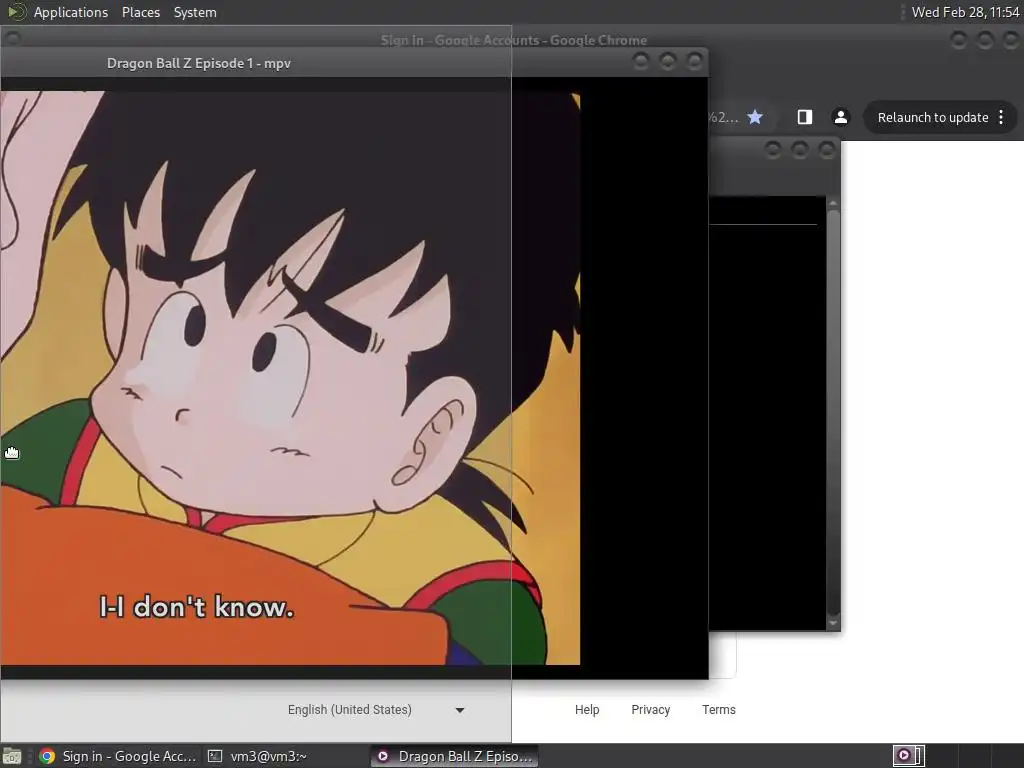Open the System menu
The width and height of the screenshot is (1024, 768).
(195, 12)
